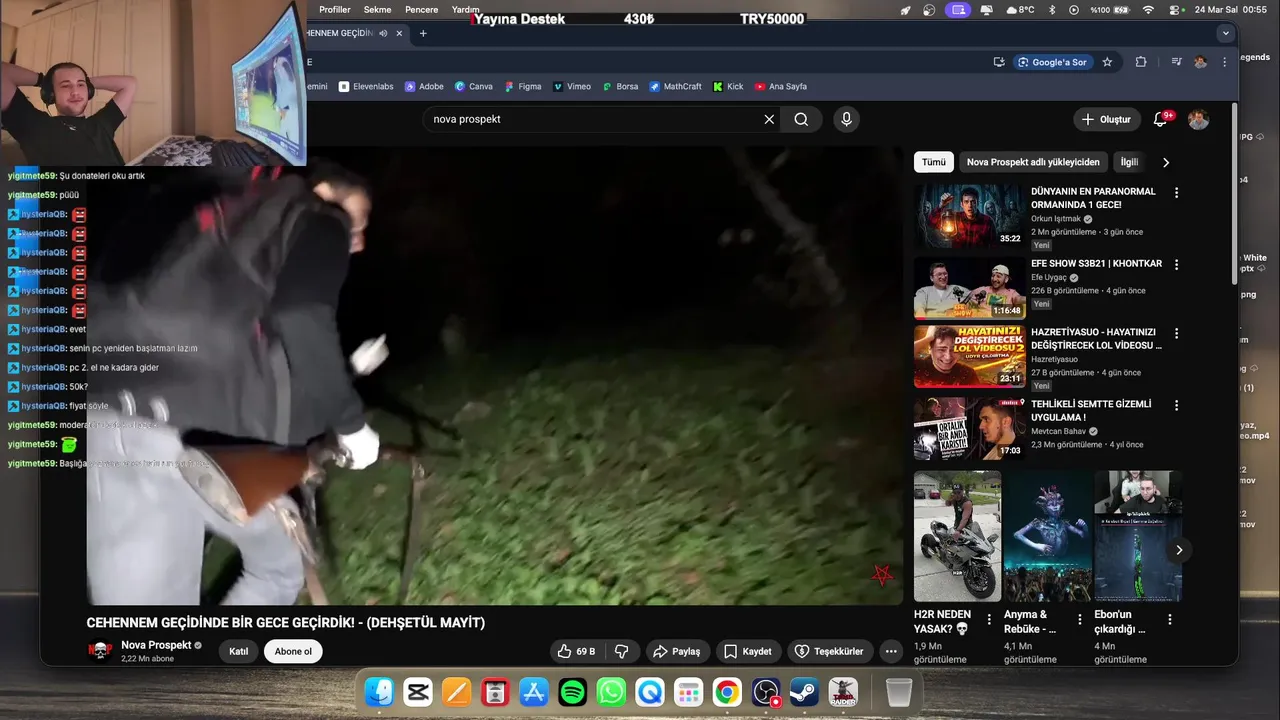Viewport: 1280px width, 720px height.
Task: Open the Nova Prospekt channel name
Action: [x=156, y=645]
